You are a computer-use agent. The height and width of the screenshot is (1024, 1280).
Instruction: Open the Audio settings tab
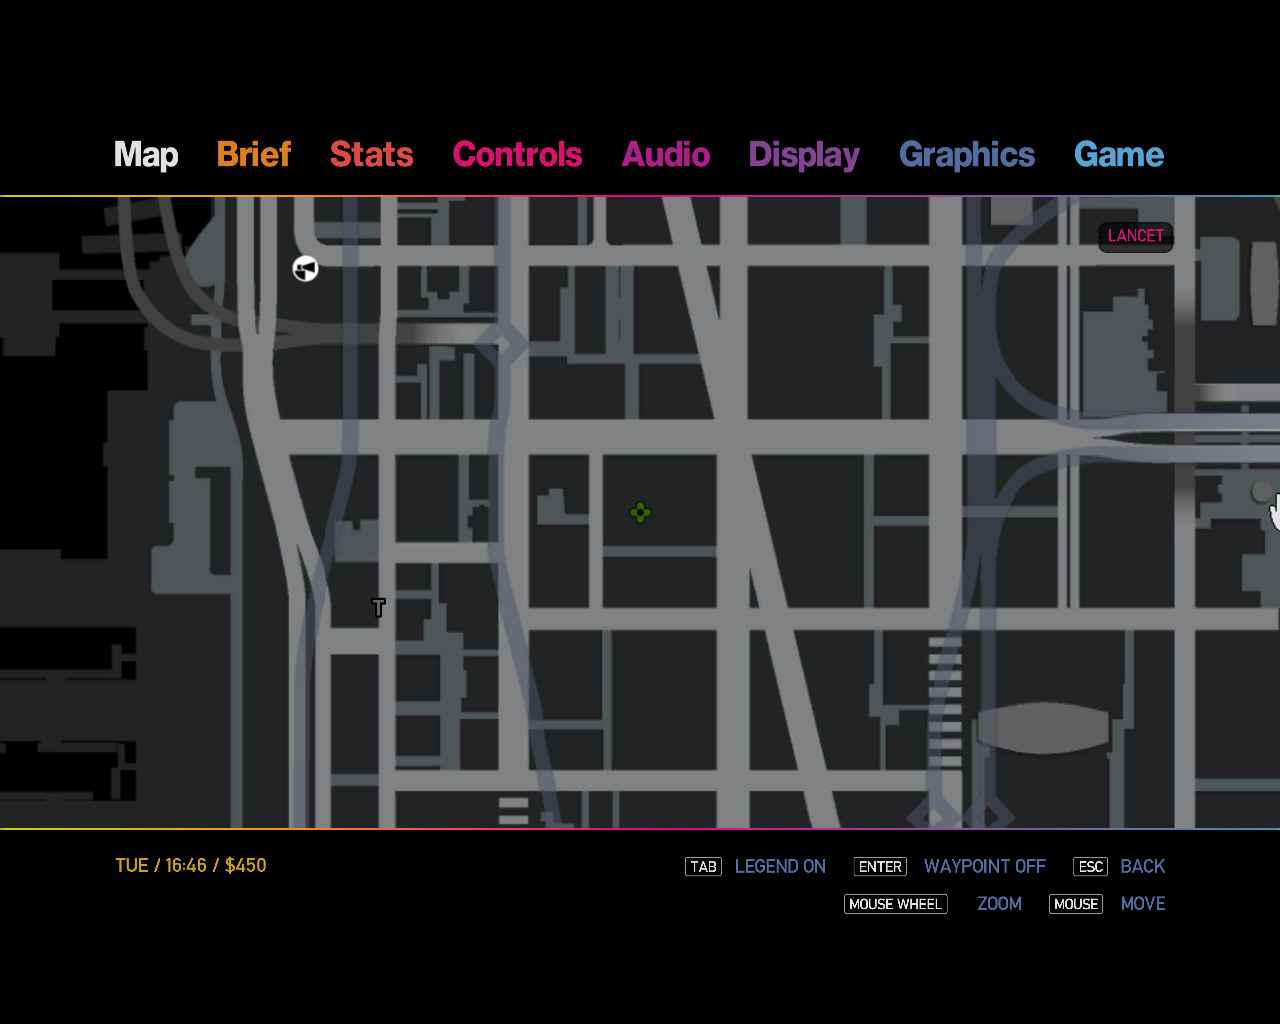point(666,154)
